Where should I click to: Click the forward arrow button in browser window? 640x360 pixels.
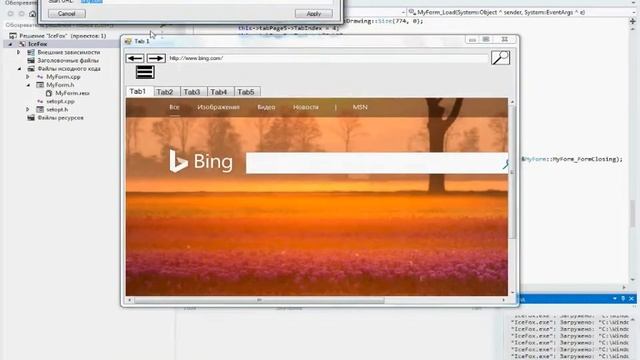click(x=156, y=58)
